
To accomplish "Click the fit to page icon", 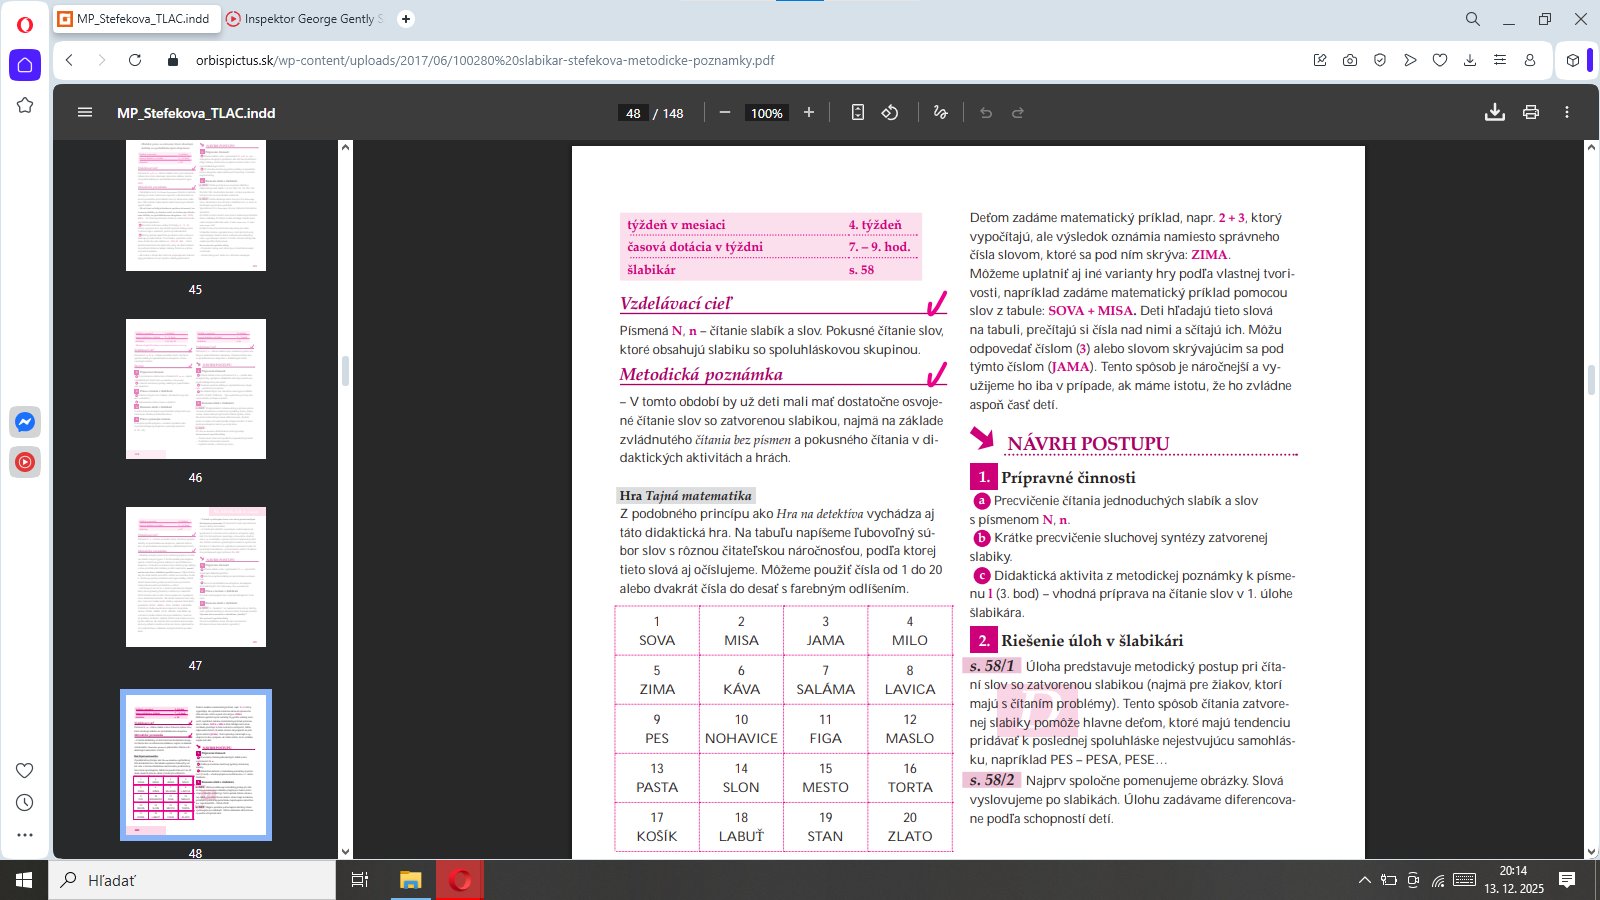I will click(857, 113).
